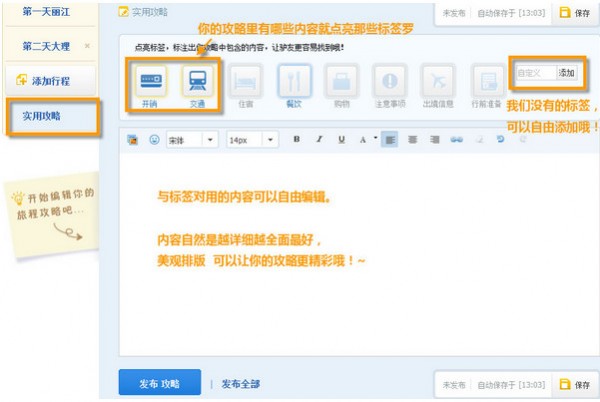Toggle the 交通 transport tag icon
Image resolution: width=600 pixels, height=402 pixels.
pyautogui.click(x=197, y=81)
